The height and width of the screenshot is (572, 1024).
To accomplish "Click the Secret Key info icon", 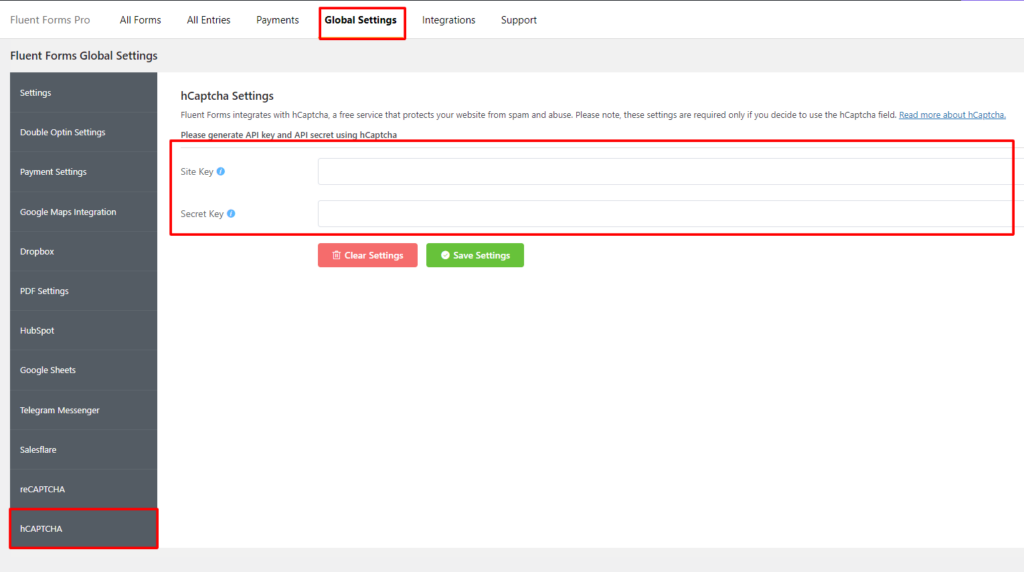I will pyautogui.click(x=231, y=214).
